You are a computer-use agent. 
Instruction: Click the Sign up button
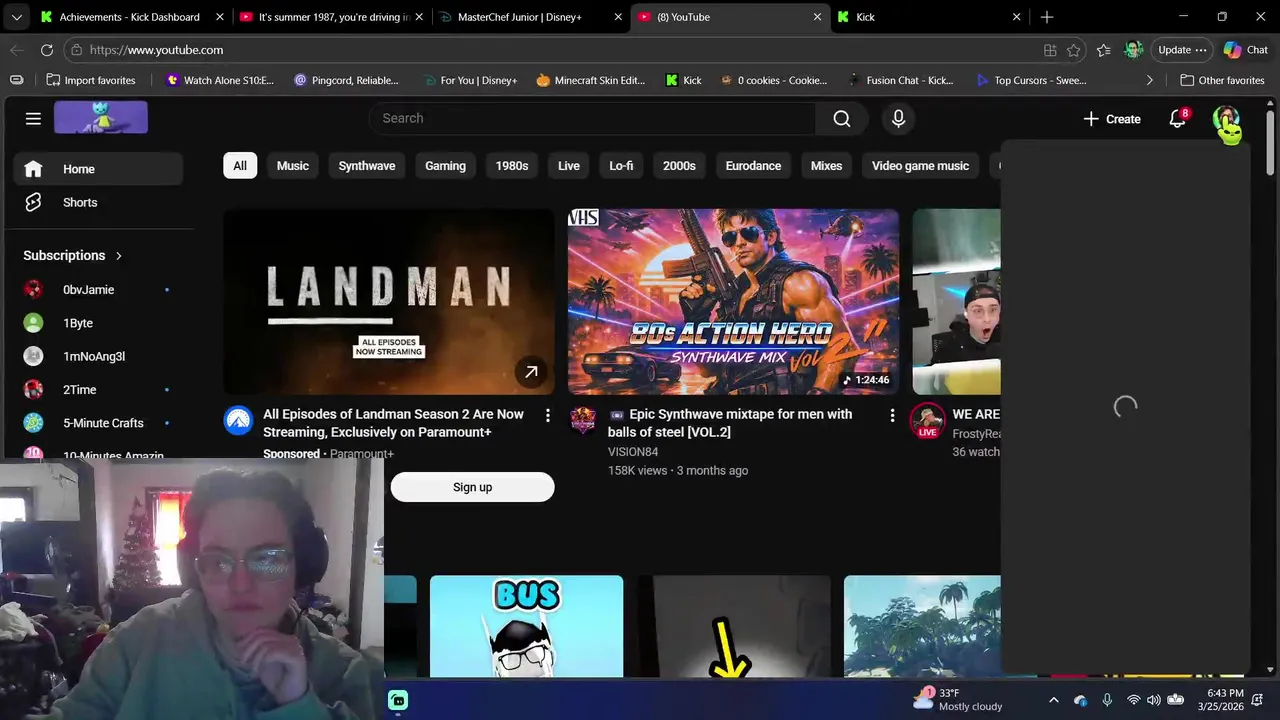coord(472,487)
